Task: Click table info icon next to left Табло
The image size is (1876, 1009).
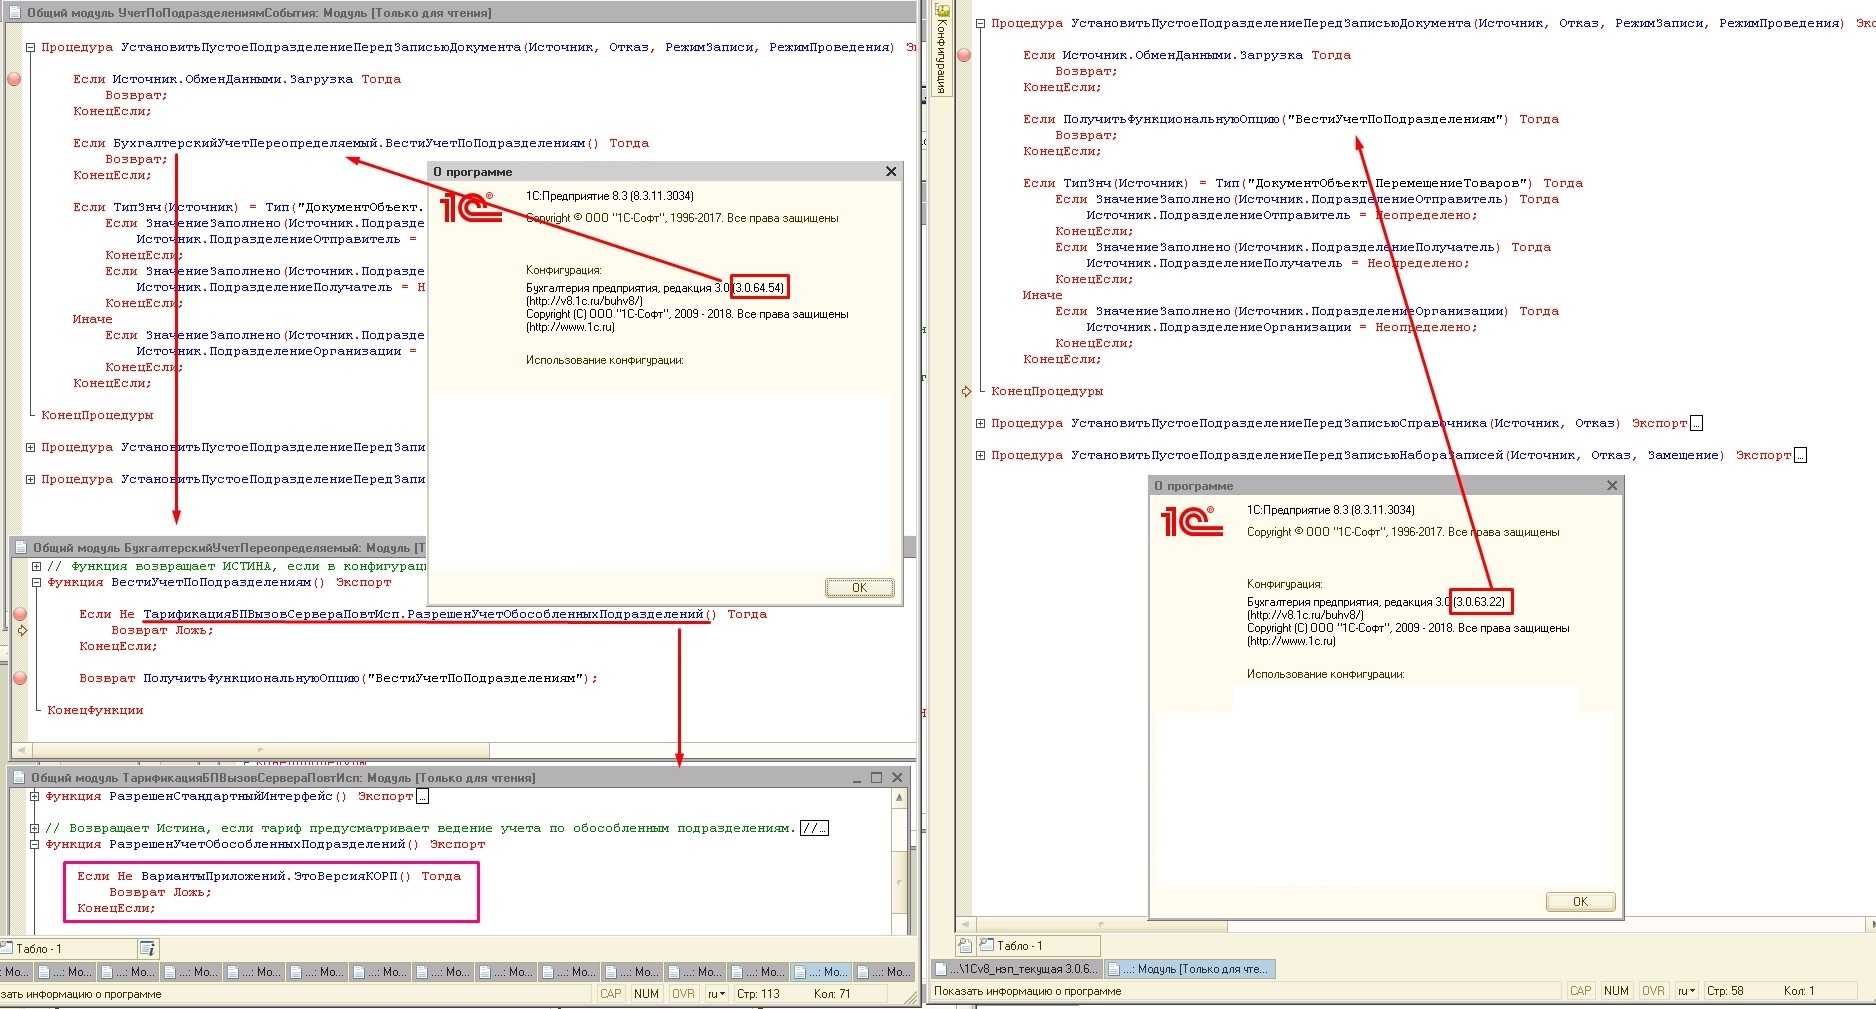Action: pos(147,948)
